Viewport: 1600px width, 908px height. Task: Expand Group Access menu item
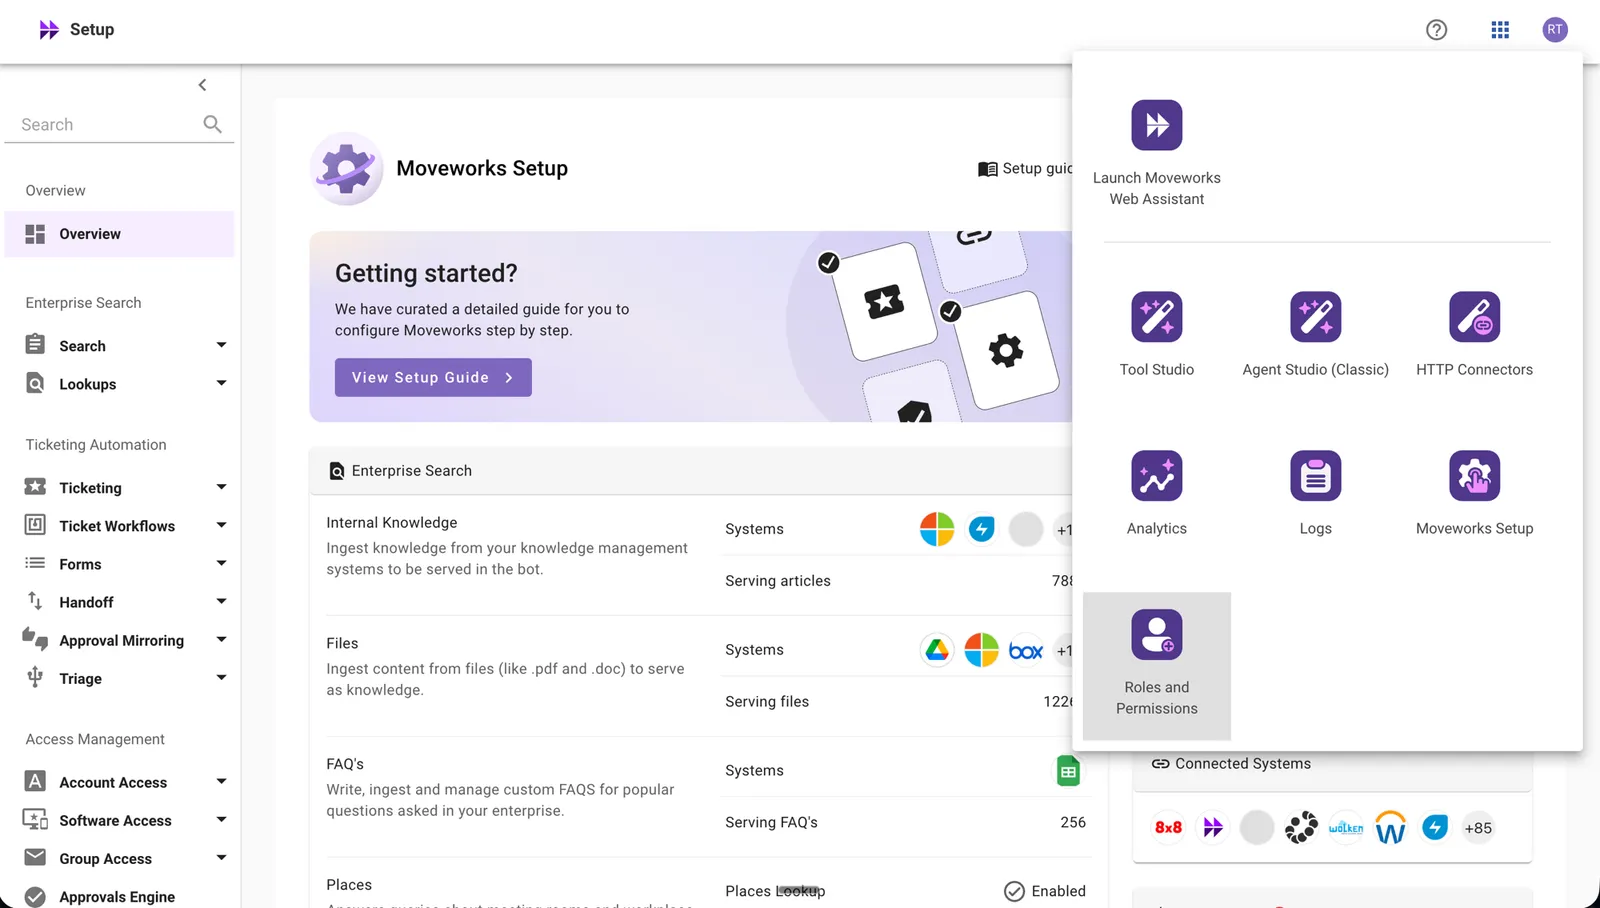(222, 858)
